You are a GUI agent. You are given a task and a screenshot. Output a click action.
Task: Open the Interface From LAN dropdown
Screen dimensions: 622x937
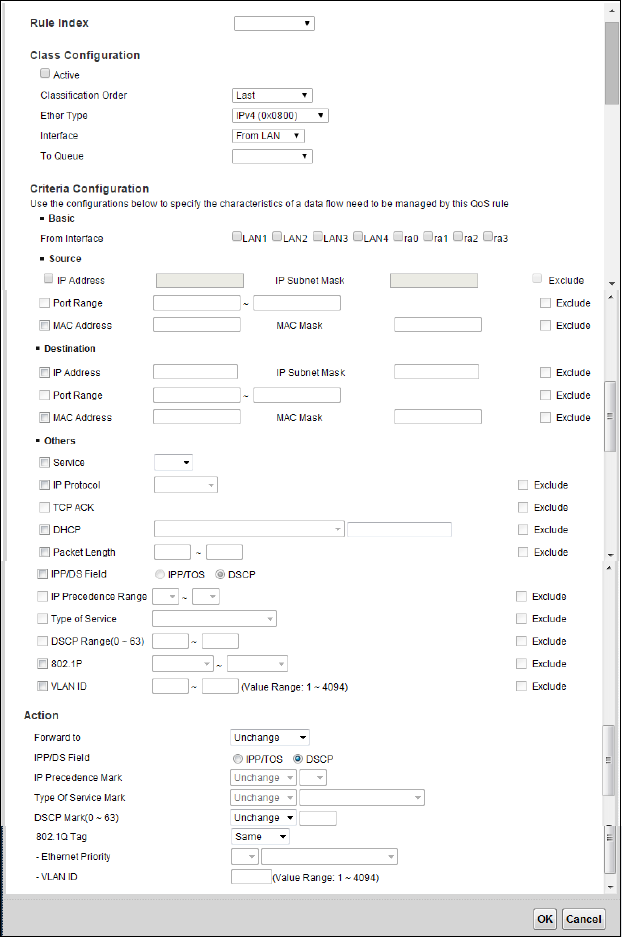[x=268, y=136]
